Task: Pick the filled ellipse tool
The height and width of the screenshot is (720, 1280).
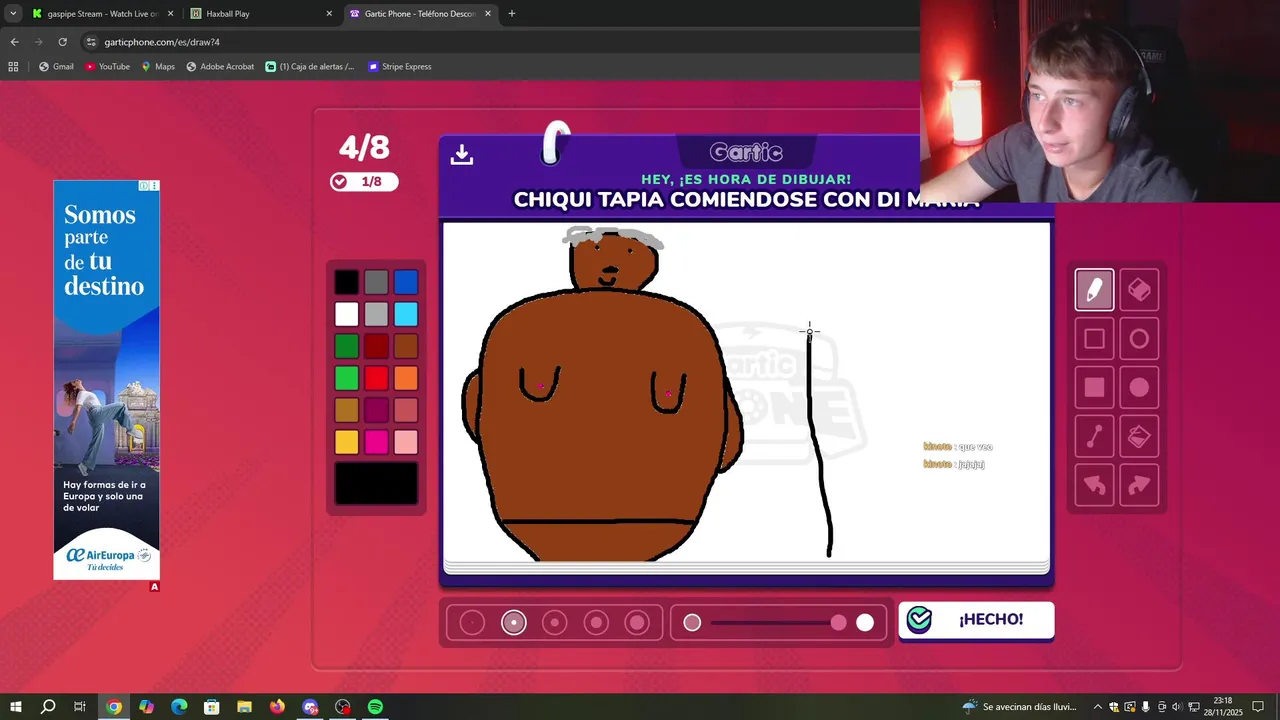Action: (x=1139, y=388)
